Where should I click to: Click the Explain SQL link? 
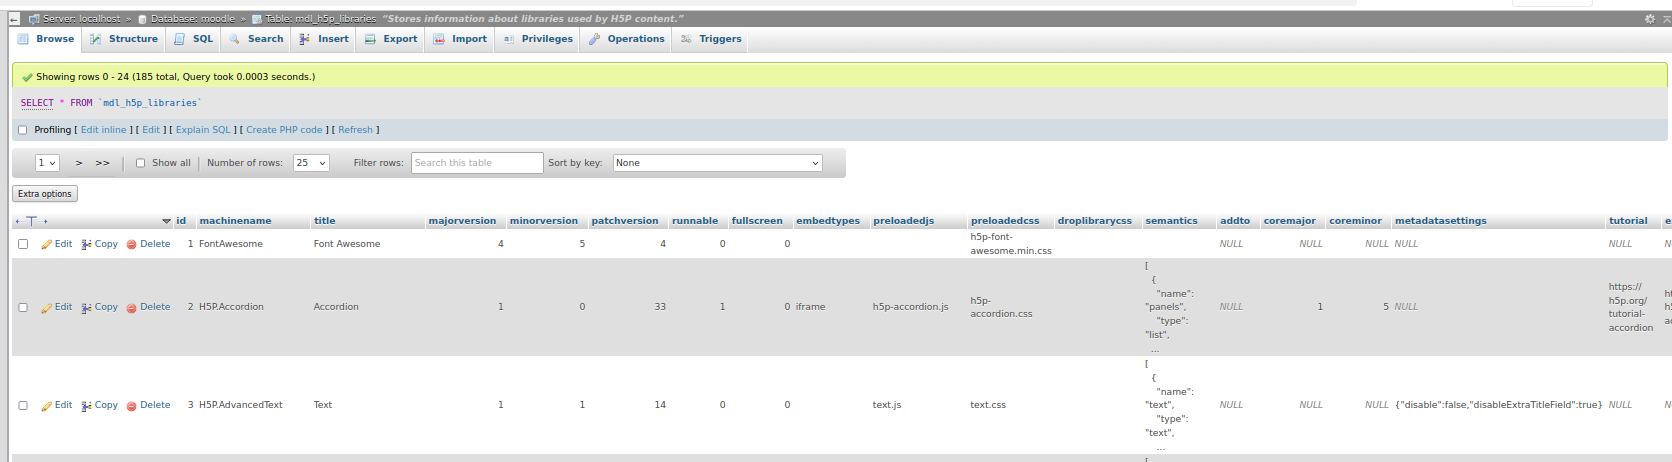point(203,130)
